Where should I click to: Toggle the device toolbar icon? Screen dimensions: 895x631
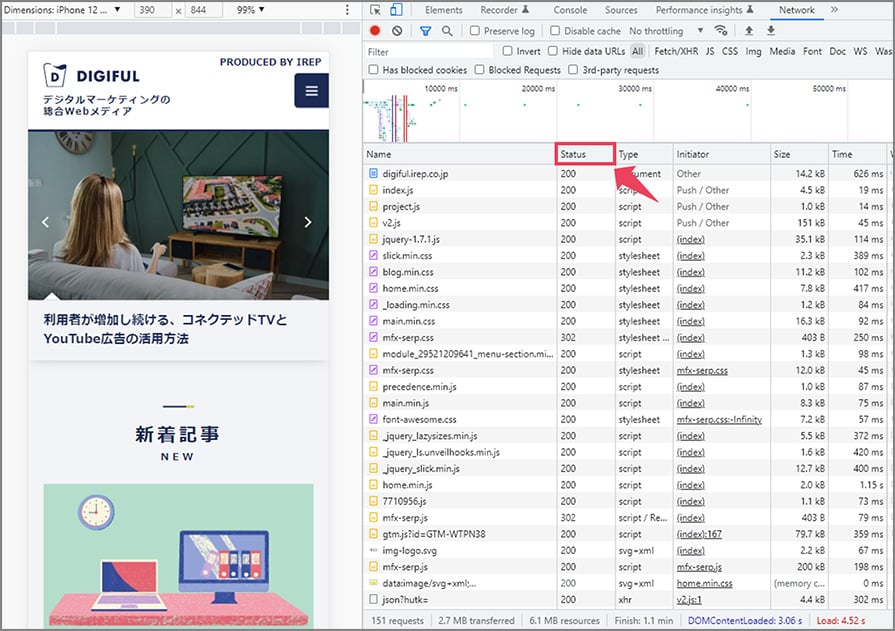396,10
